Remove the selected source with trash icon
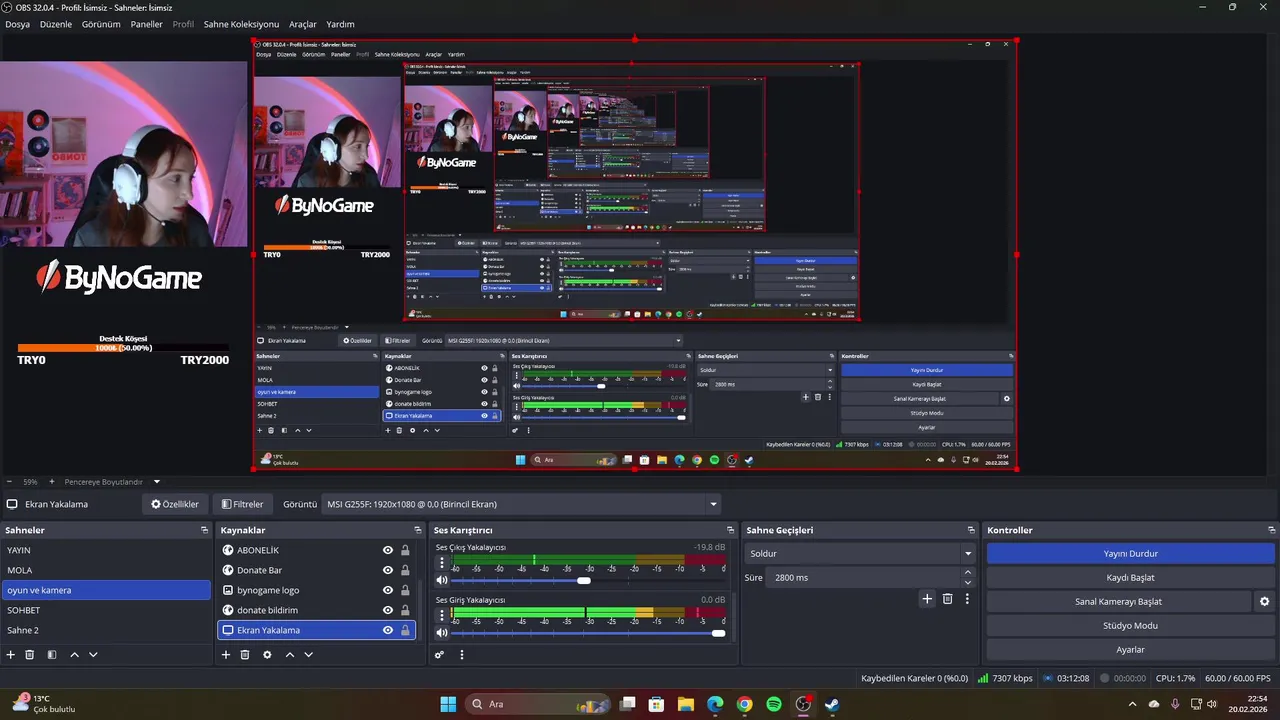The height and width of the screenshot is (720, 1280). 245,655
